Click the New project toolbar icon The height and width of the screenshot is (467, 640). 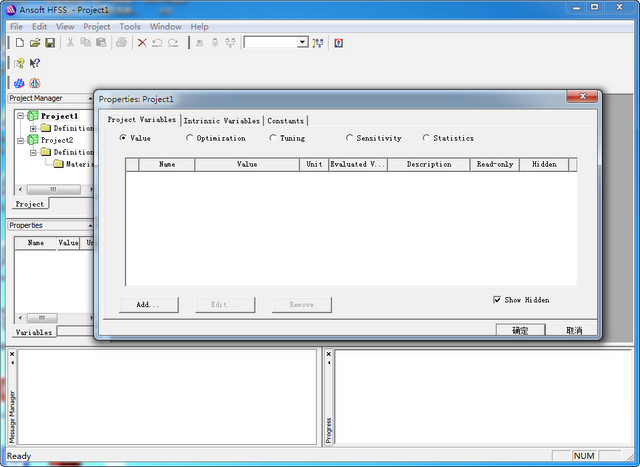[x=20, y=42]
